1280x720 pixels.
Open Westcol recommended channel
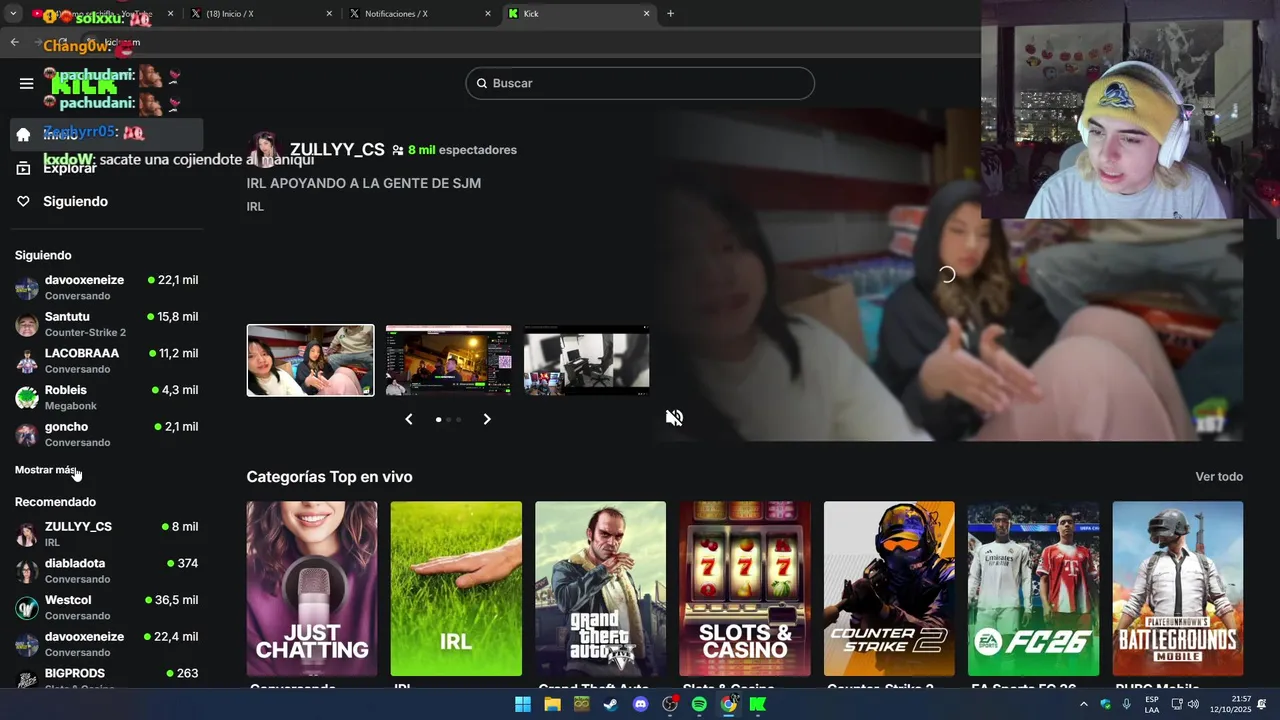click(x=106, y=607)
